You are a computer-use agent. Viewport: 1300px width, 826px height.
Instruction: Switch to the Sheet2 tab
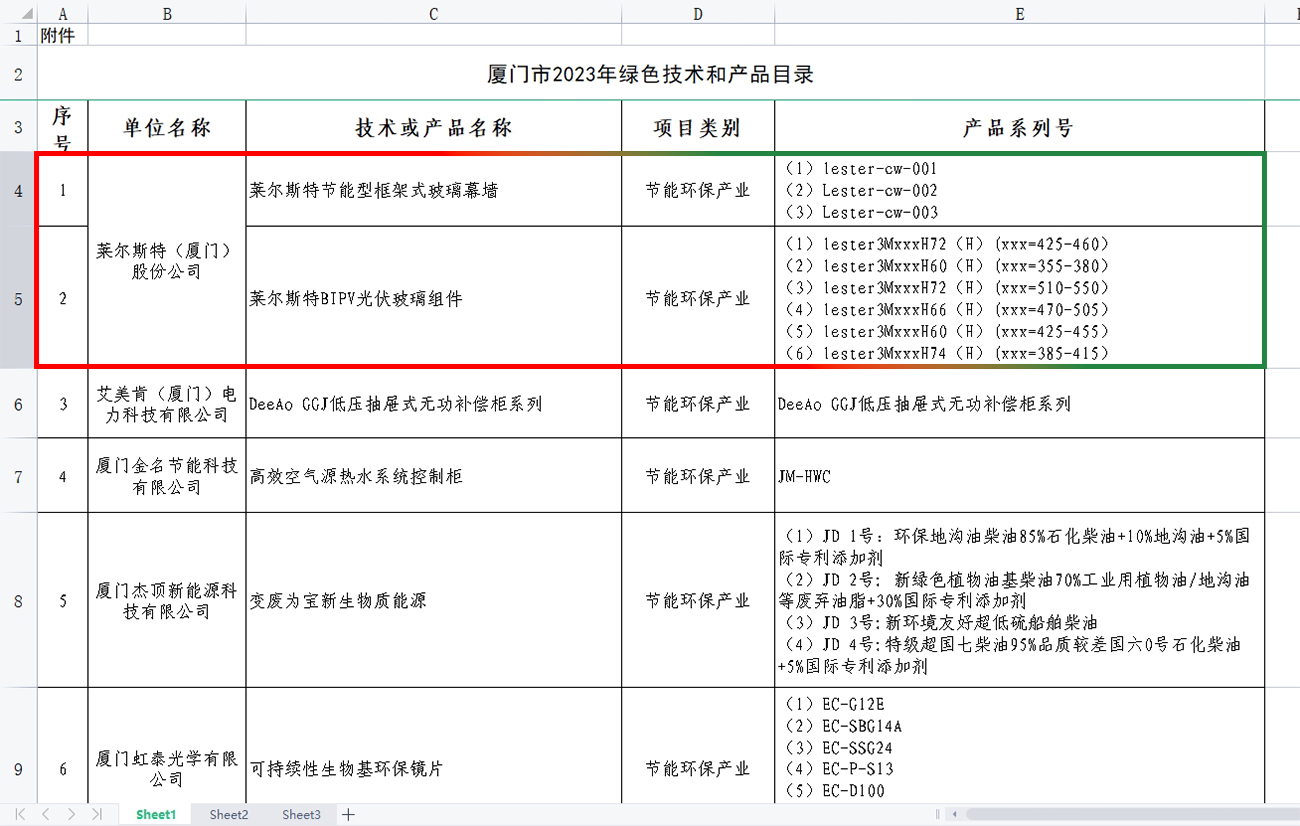point(229,814)
